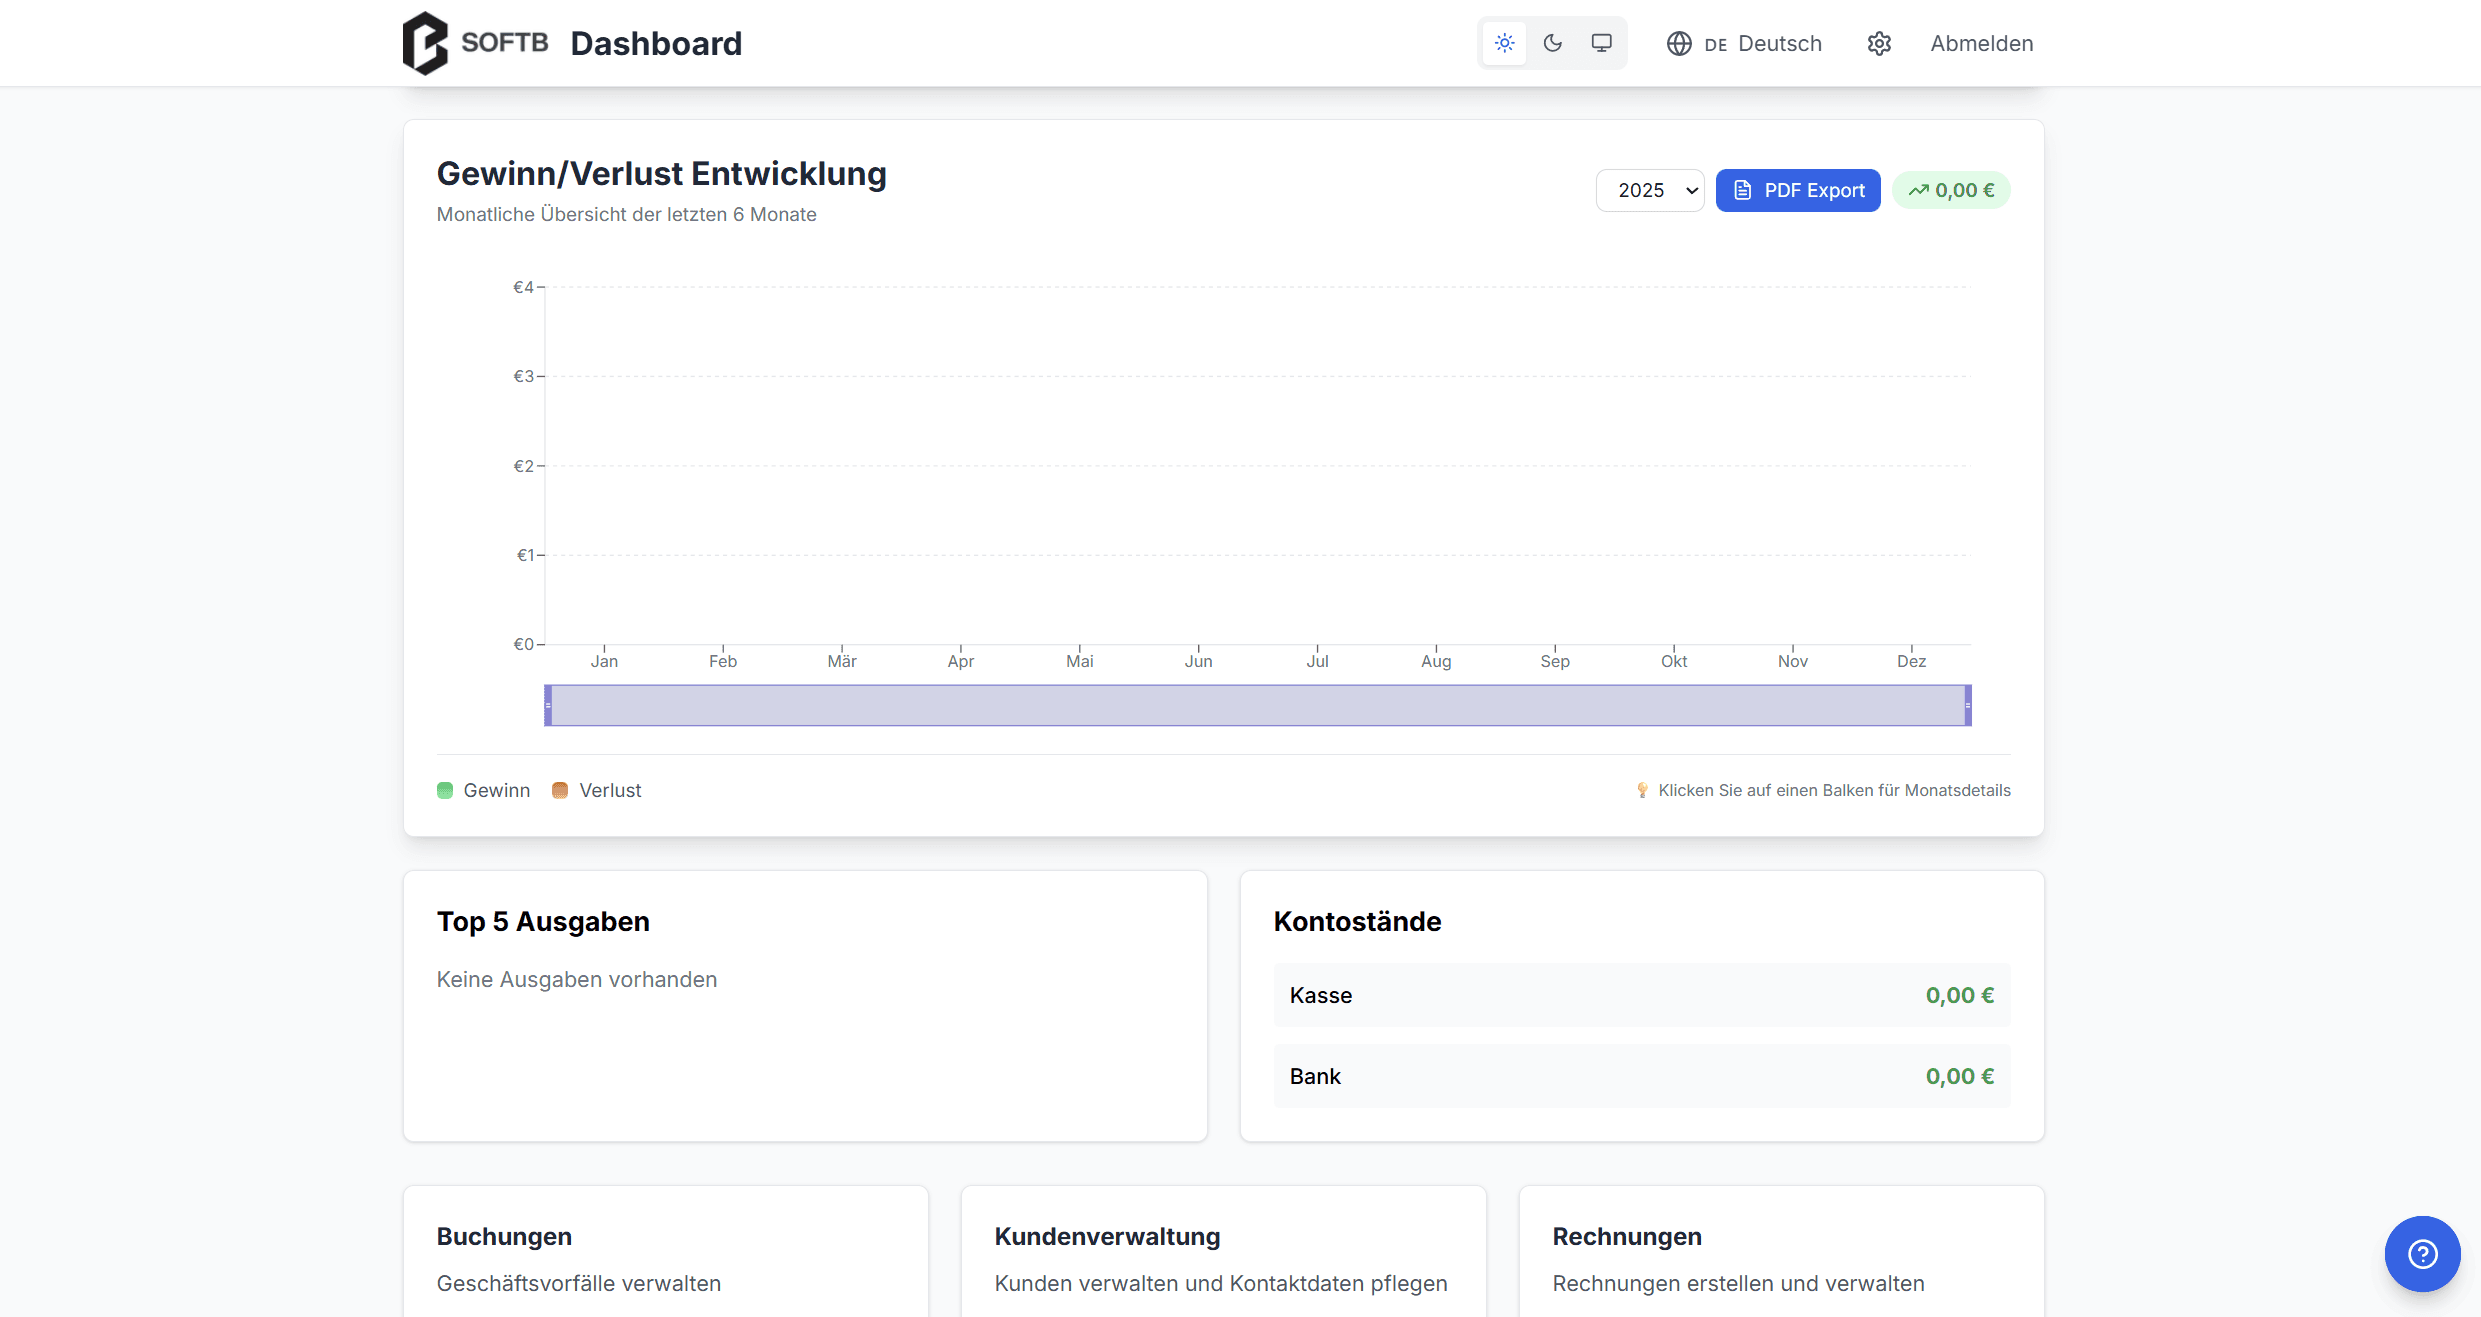Click left handle of chart range brush
2481x1317 pixels.
548,705
